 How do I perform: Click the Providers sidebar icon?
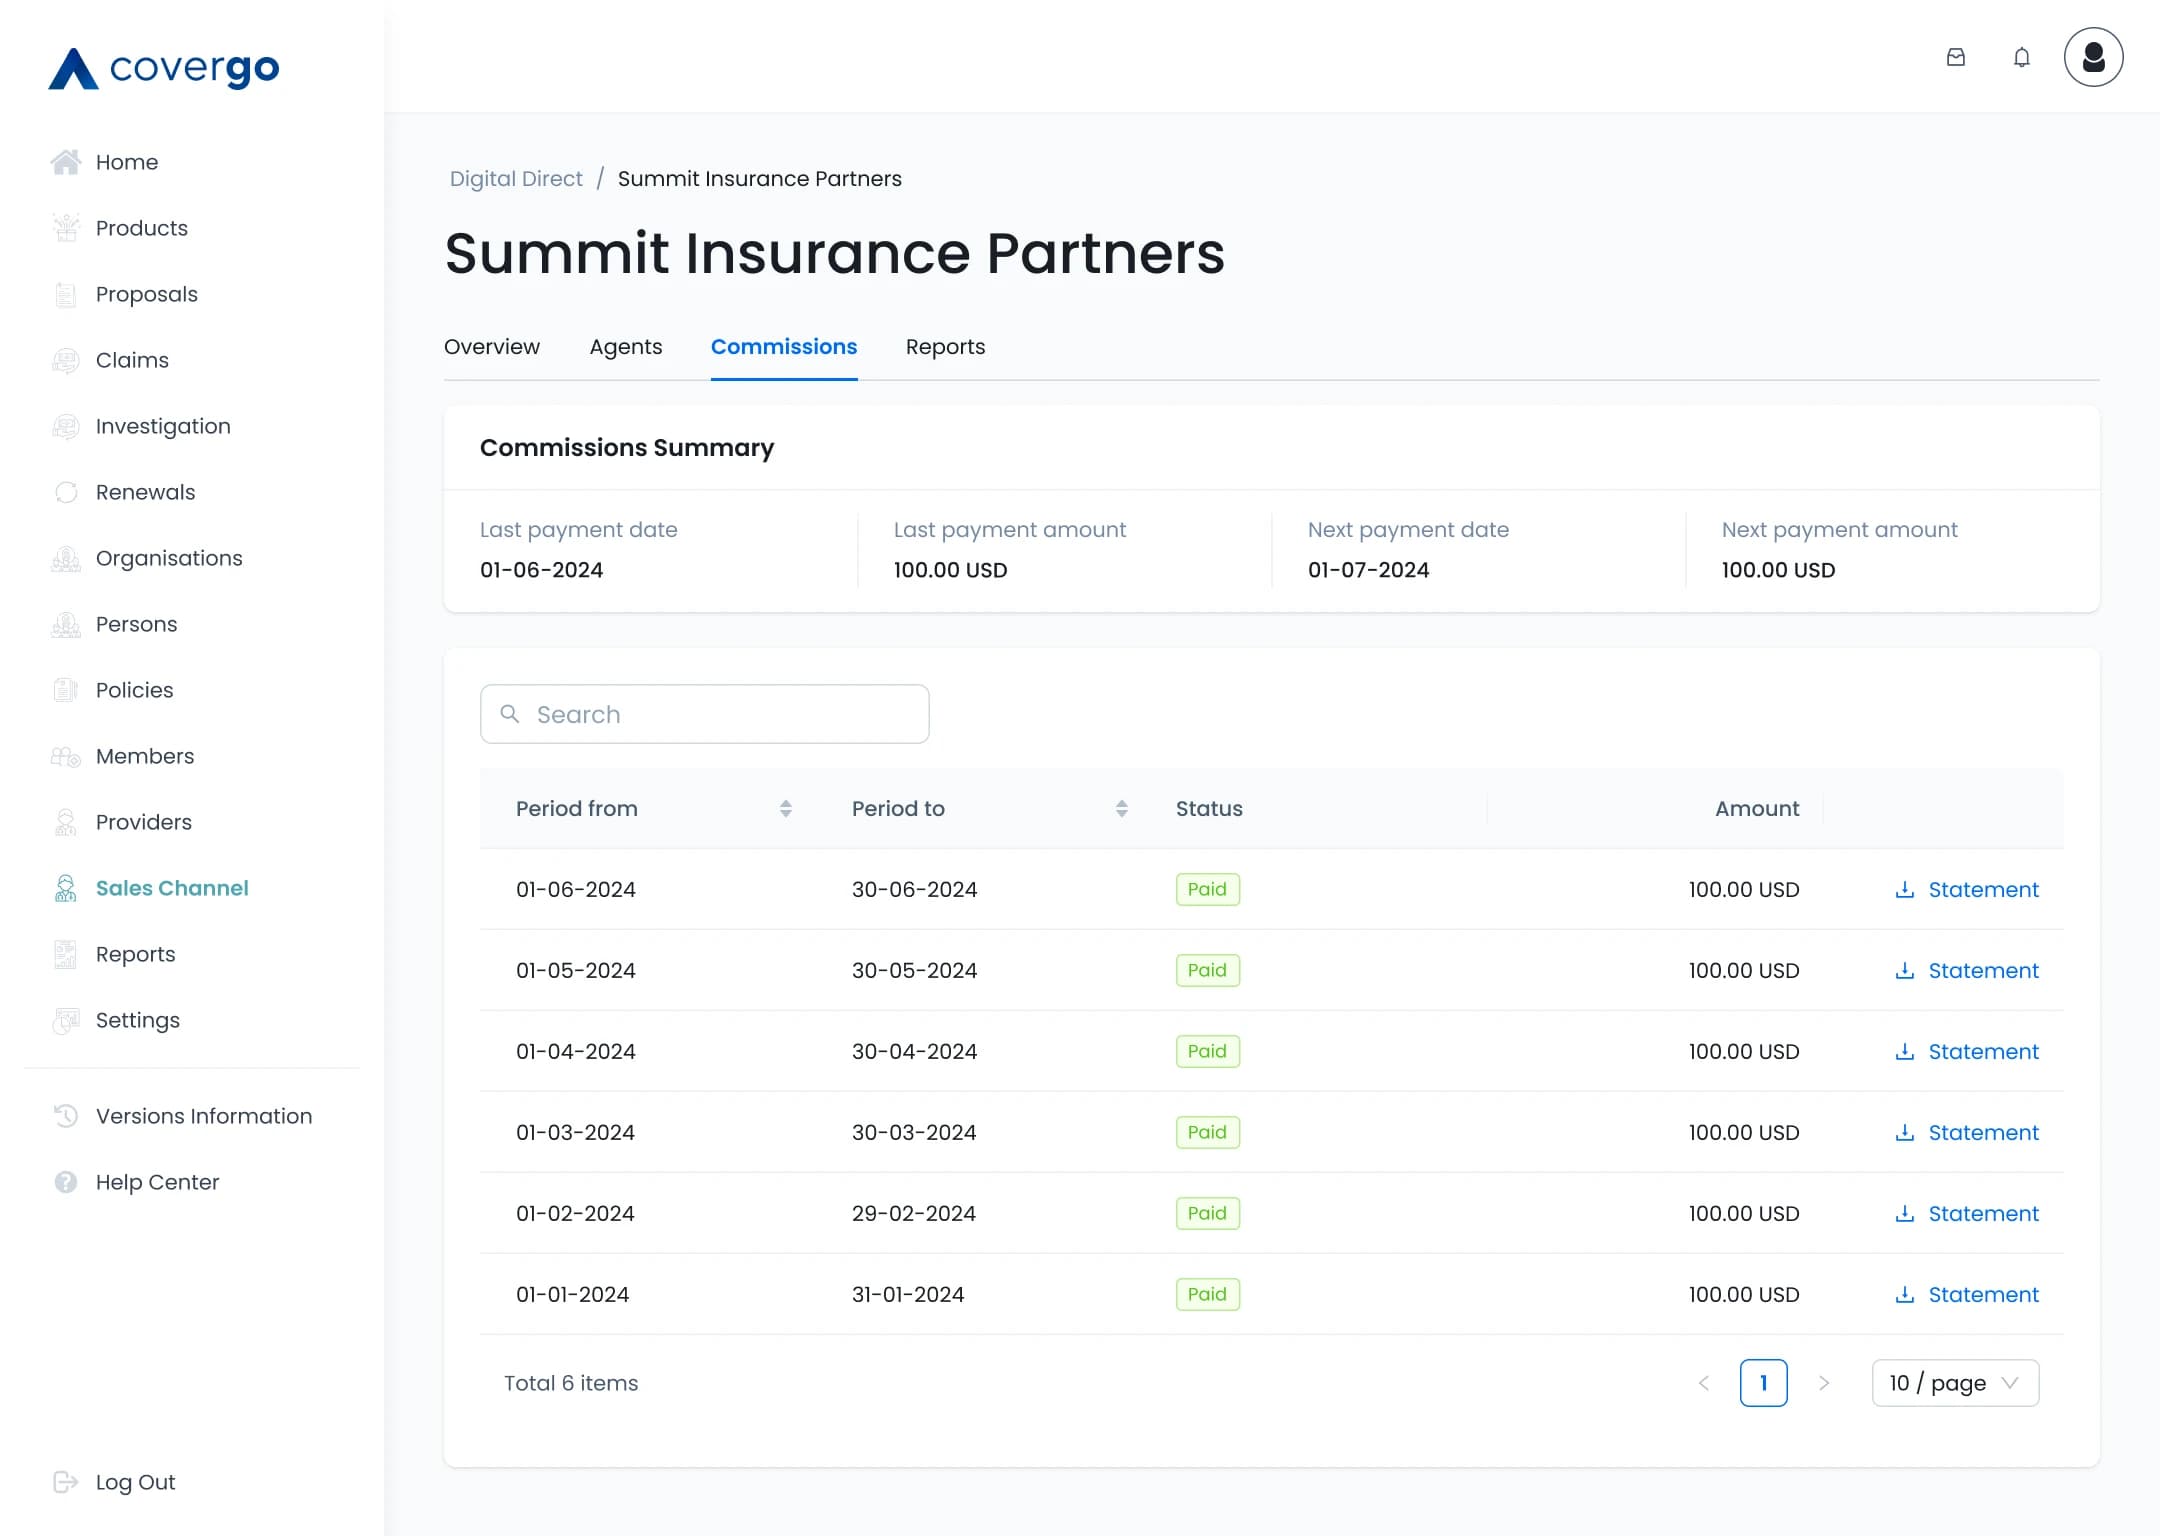coord(66,822)
